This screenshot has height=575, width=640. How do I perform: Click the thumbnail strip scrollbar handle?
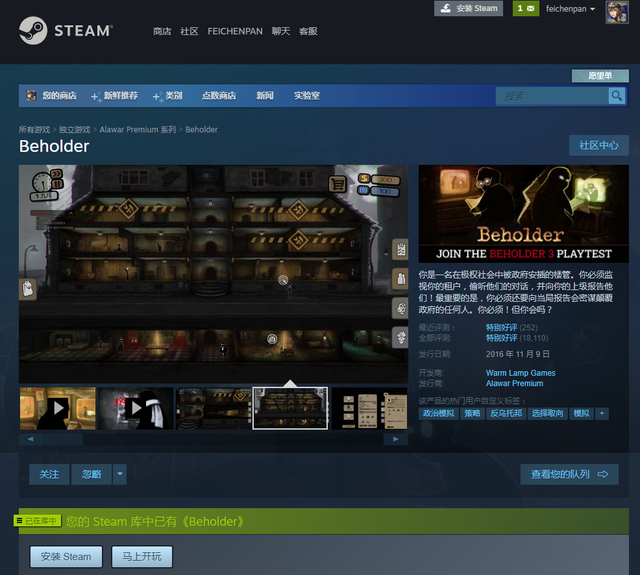point(63,439)
